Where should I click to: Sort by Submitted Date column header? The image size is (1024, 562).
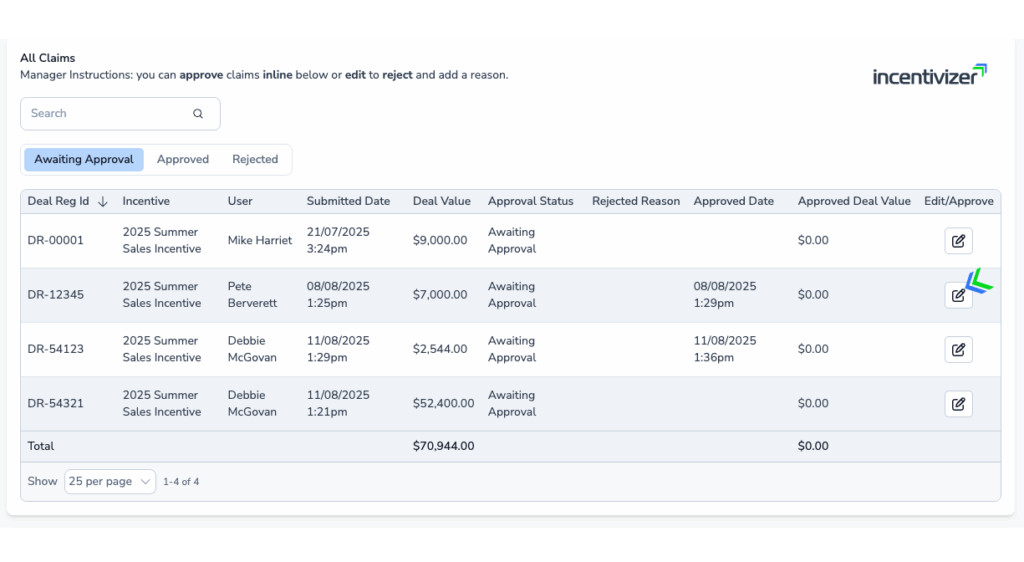[x=348, y=201]
